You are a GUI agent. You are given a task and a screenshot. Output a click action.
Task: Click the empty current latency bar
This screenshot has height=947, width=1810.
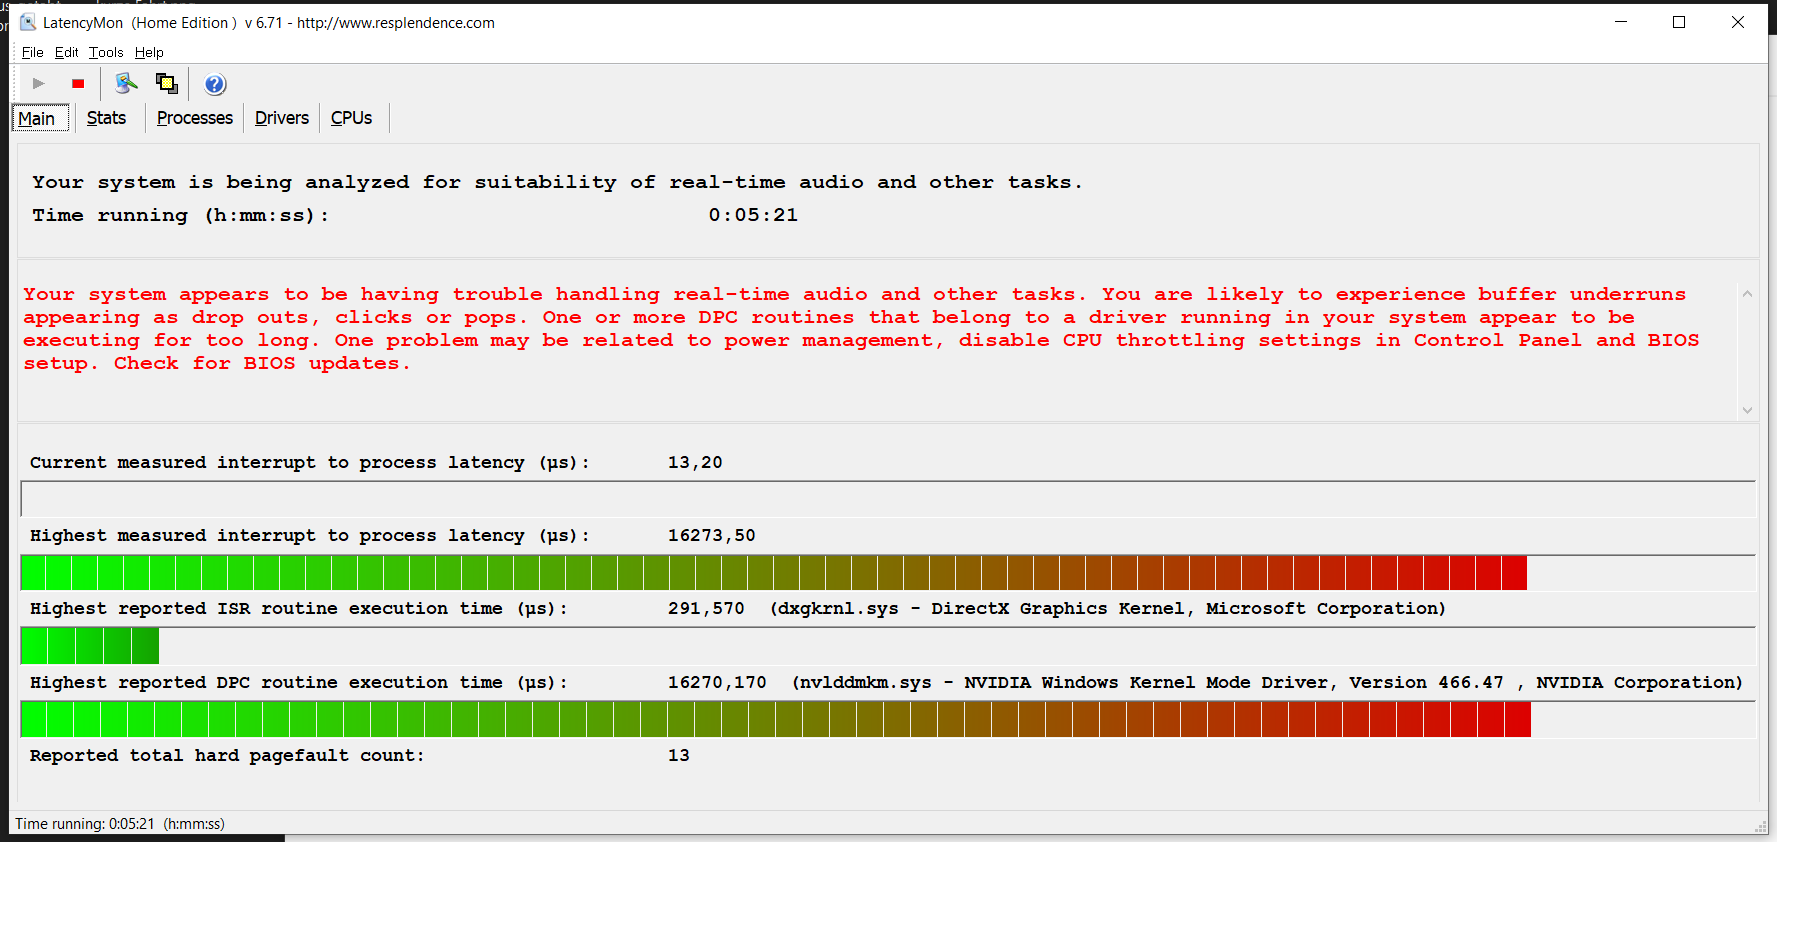888,499
